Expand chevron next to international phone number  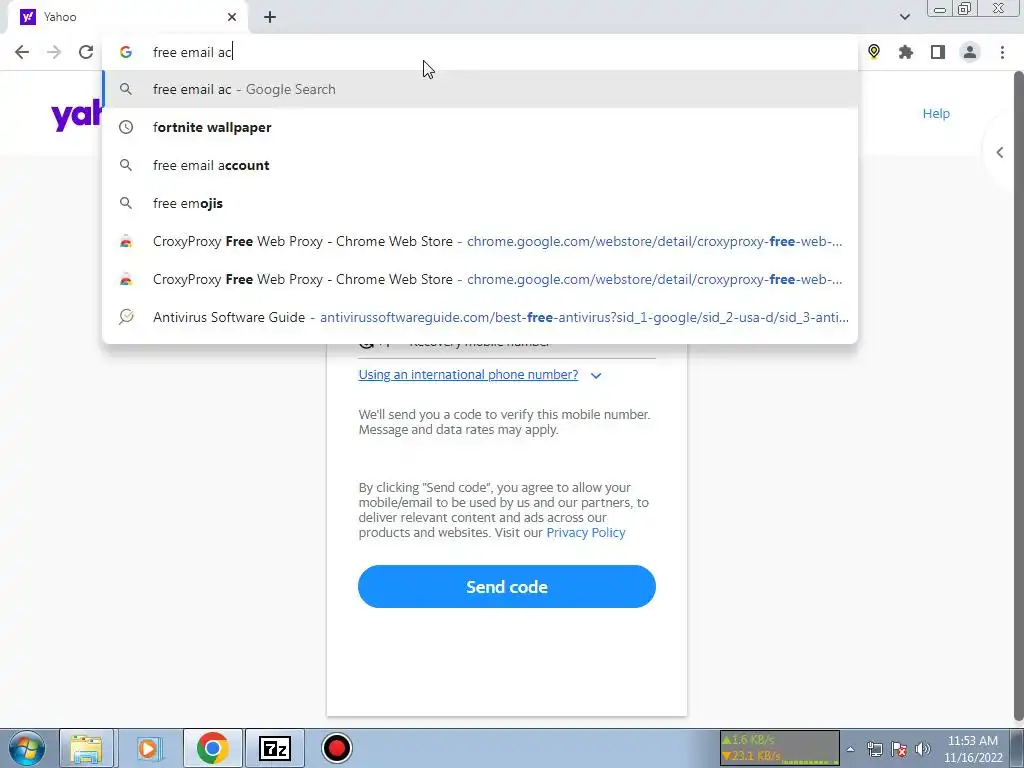[x=596, y=376]
